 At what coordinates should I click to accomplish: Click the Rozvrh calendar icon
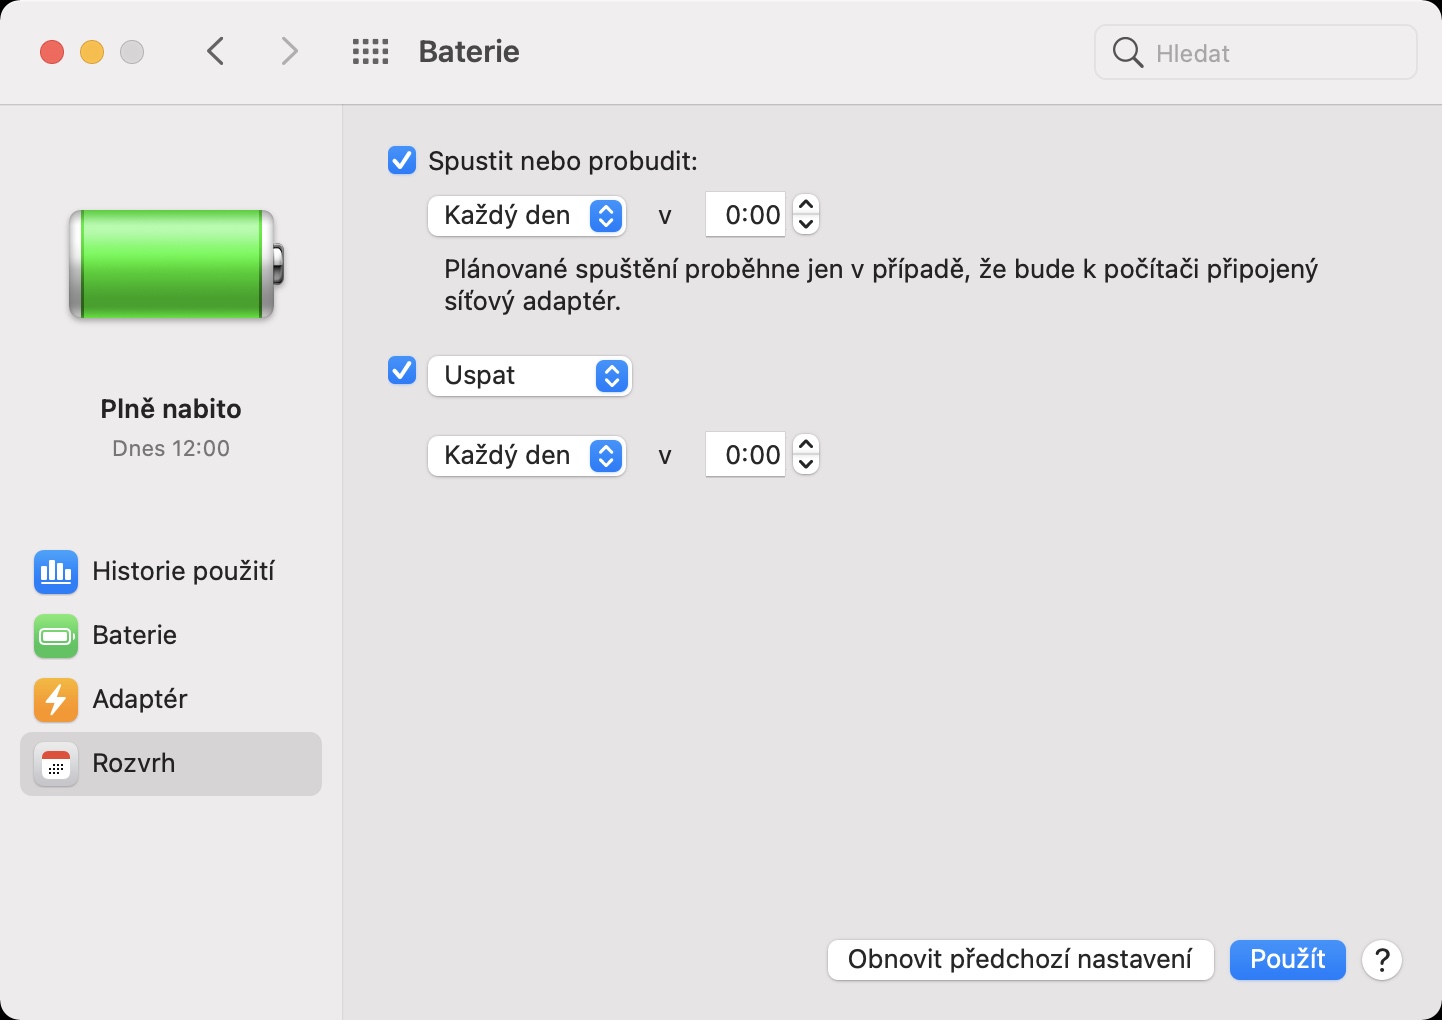(56, 764)
